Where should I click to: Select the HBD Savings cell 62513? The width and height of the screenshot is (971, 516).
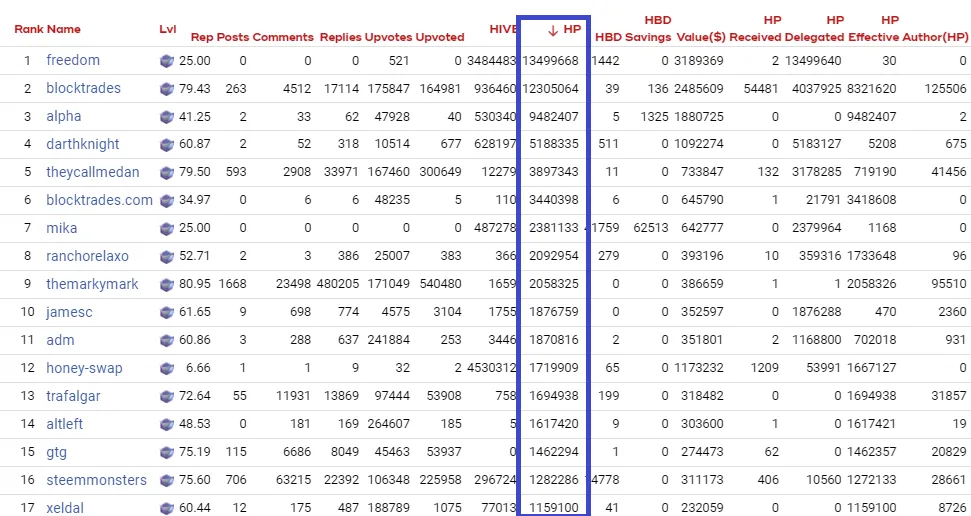point(651,229)
